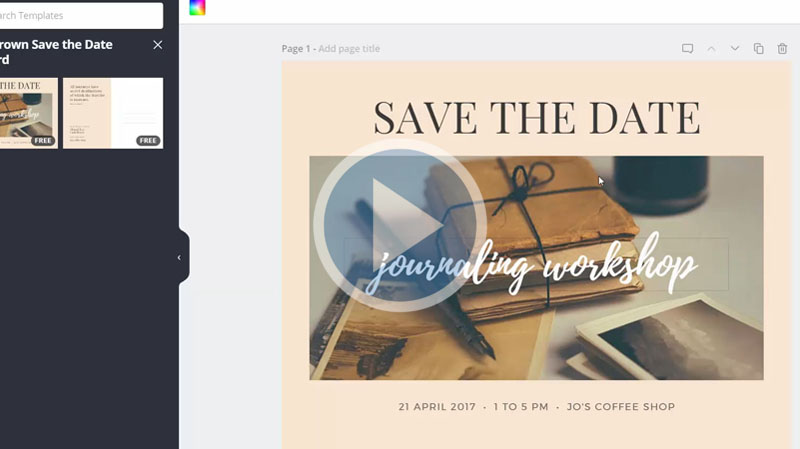
Task: Open the rainbow color picker swatch
Action: point(197,8)
